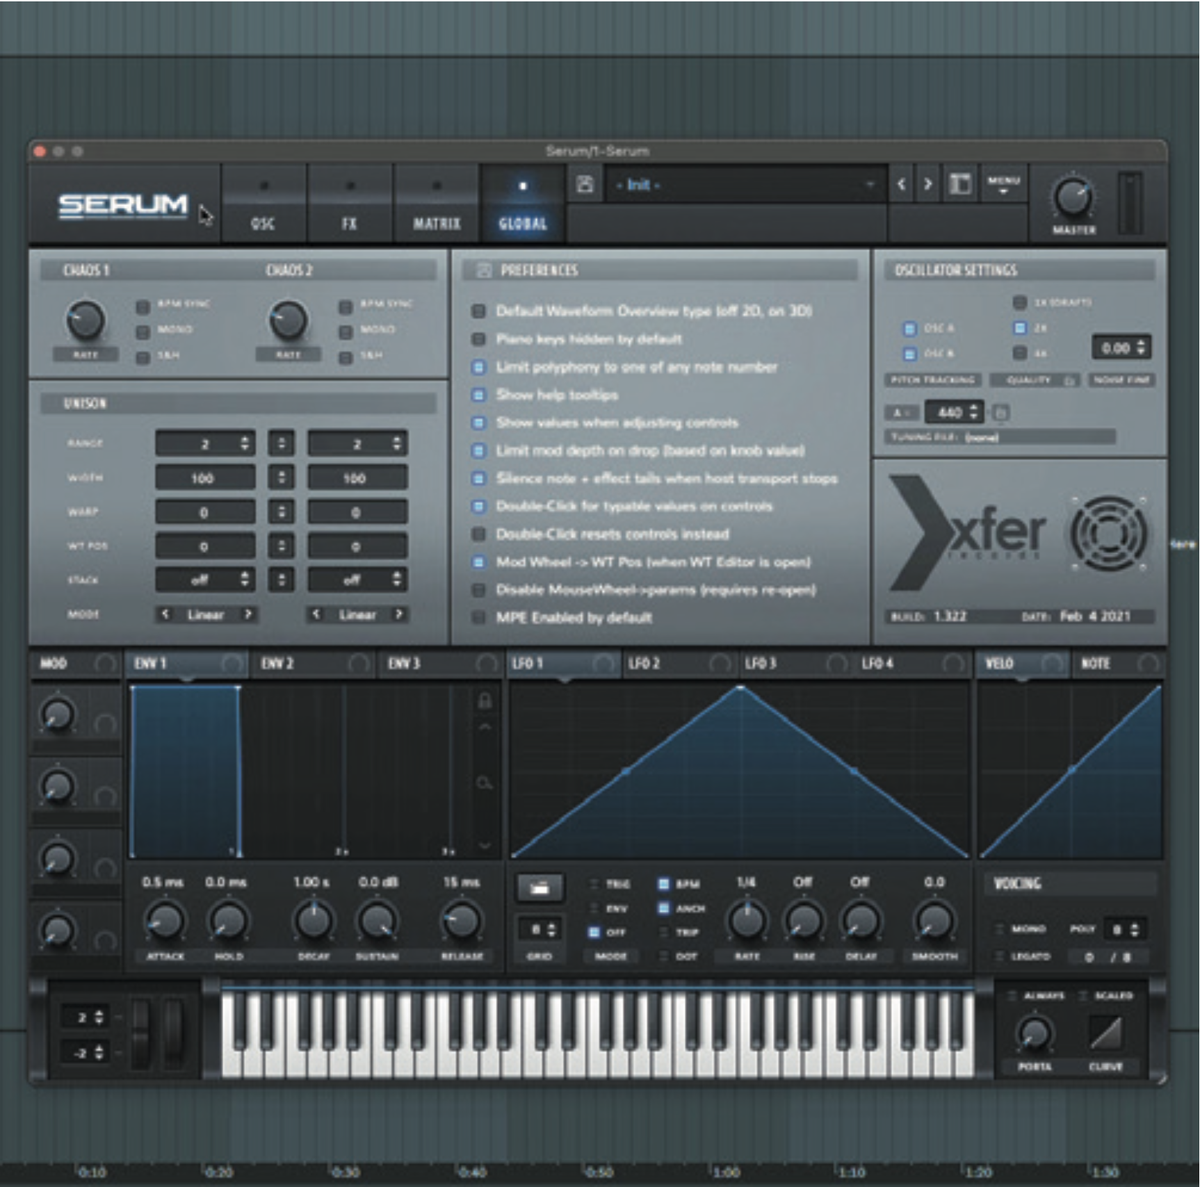Open the Init preset name dropdown
Image resolution: width=1200 pixels, height=1187 pixels.
[744, 185]
